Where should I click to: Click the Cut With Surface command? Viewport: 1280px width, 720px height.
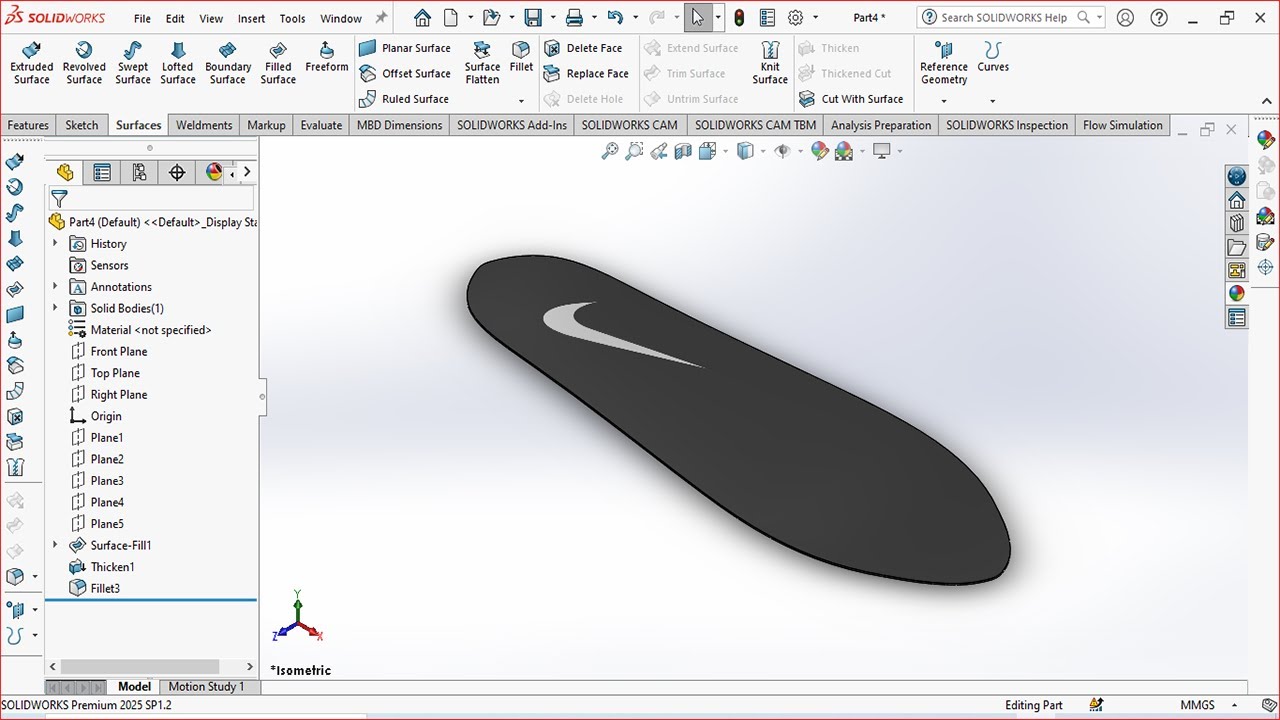tap(851, 99)
